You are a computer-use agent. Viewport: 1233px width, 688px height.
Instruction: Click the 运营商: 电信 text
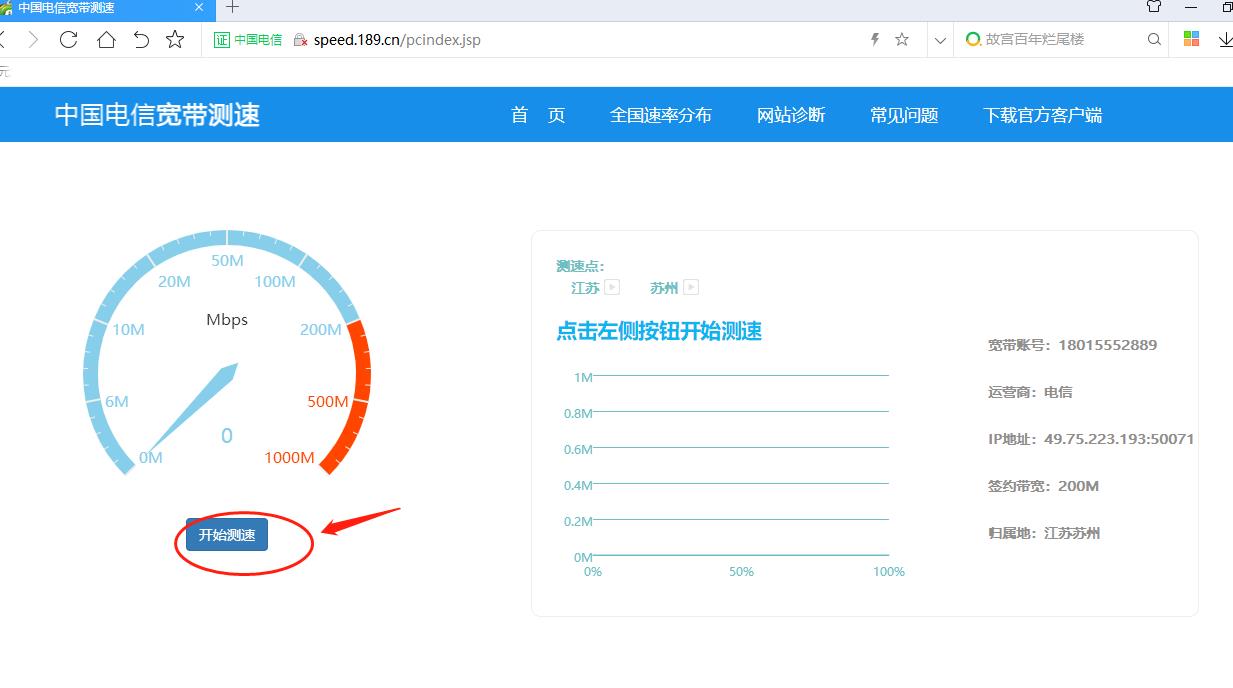(1030, 392)
